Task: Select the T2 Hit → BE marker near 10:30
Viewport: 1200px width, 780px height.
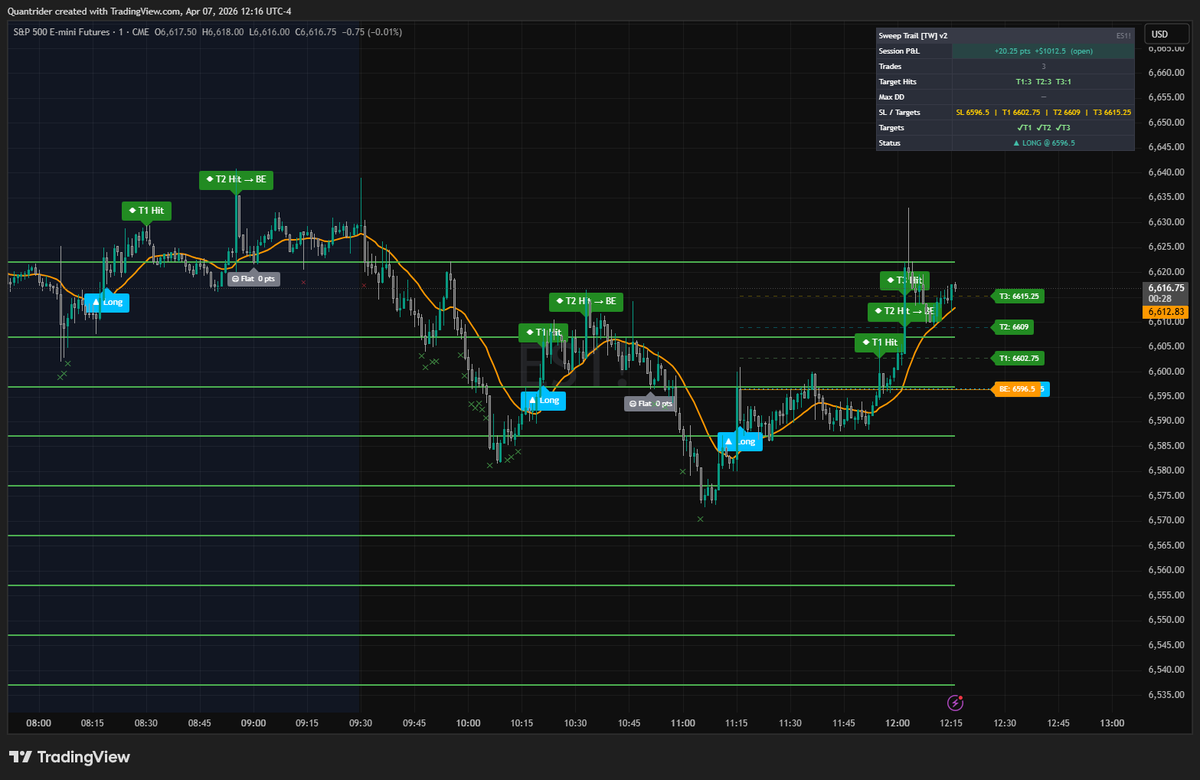Action: [586, 301]
